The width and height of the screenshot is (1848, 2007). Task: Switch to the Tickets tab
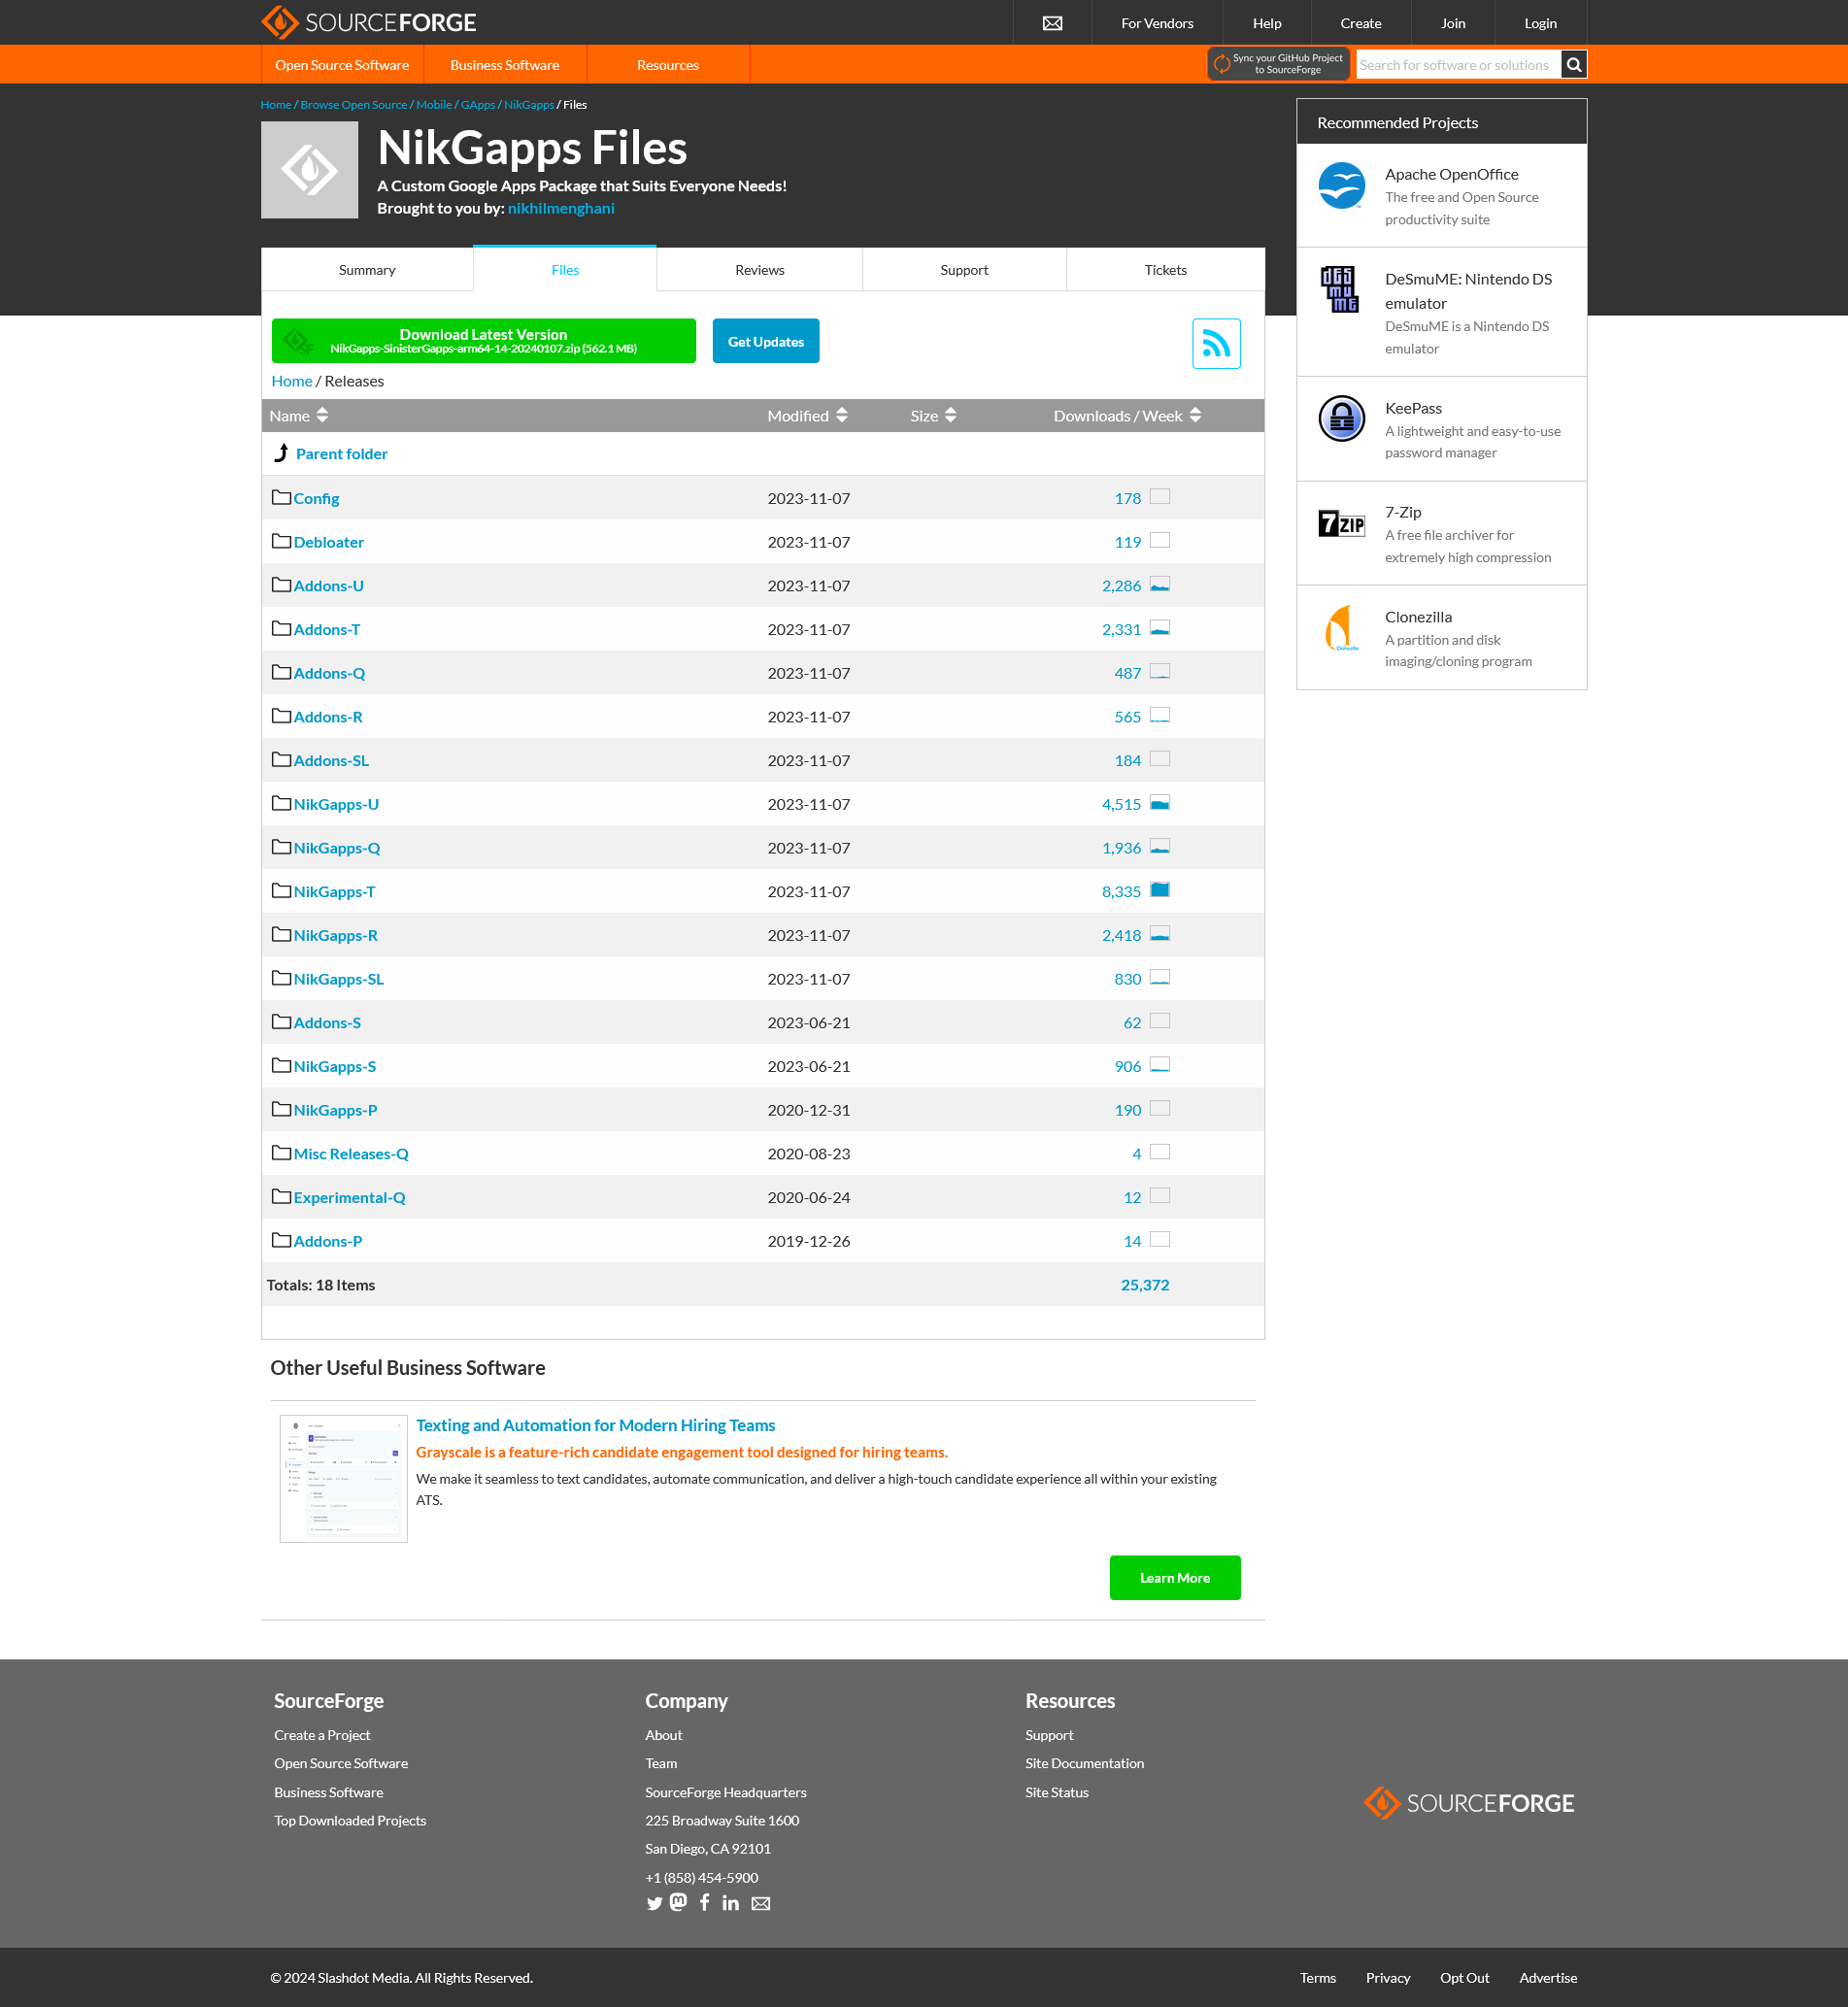[1166, 270]
